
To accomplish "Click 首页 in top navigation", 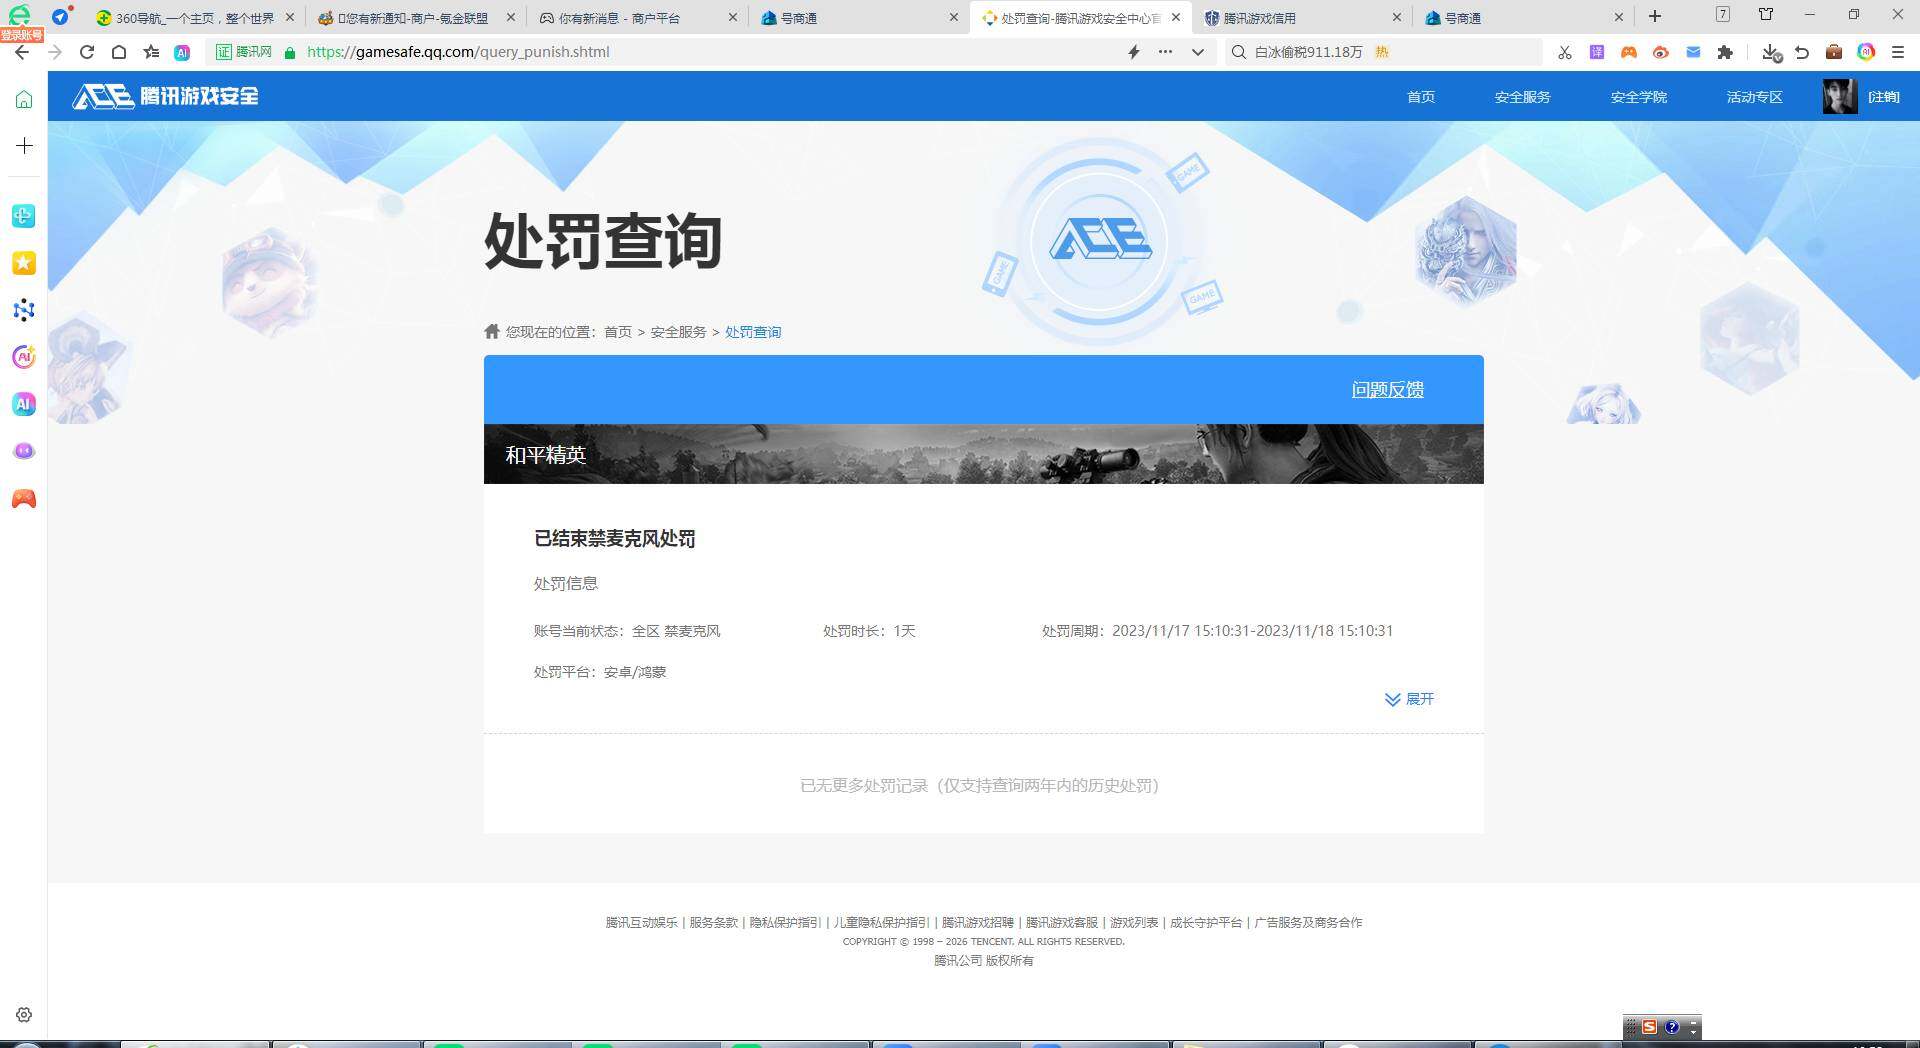I will (x=1420, y=97).
